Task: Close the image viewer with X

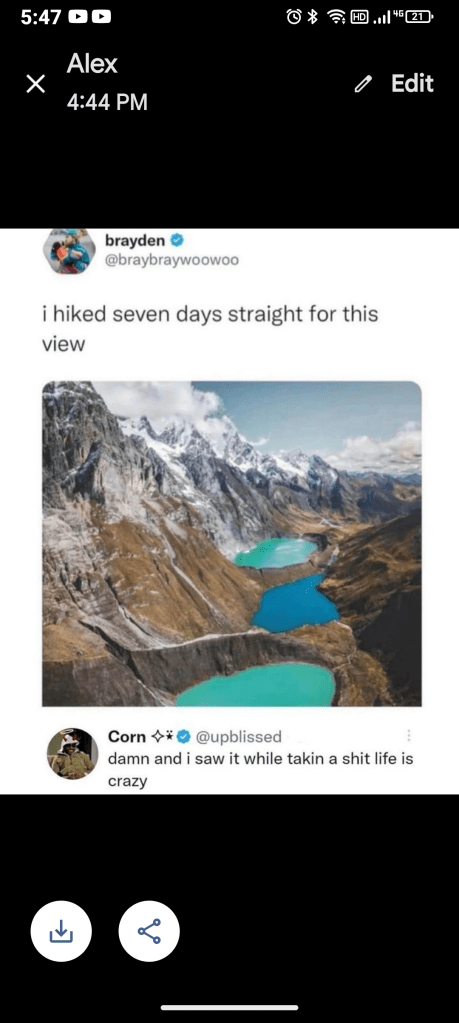Action: [36, 84]
